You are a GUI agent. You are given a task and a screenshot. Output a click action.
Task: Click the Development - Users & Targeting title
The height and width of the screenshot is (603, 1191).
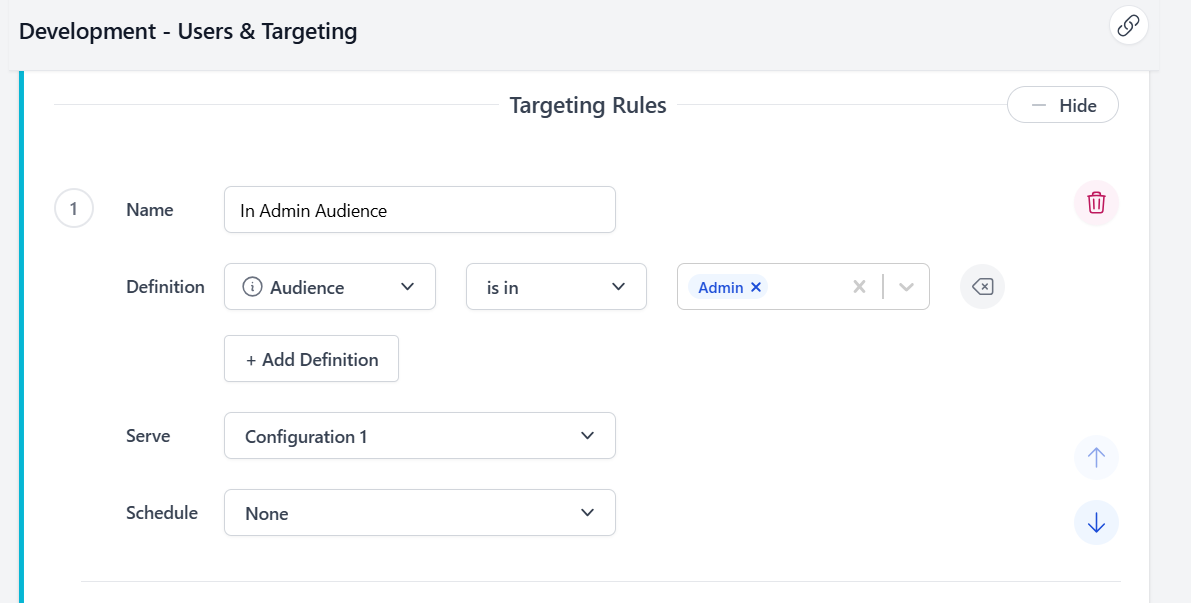(x=188, y=31)
